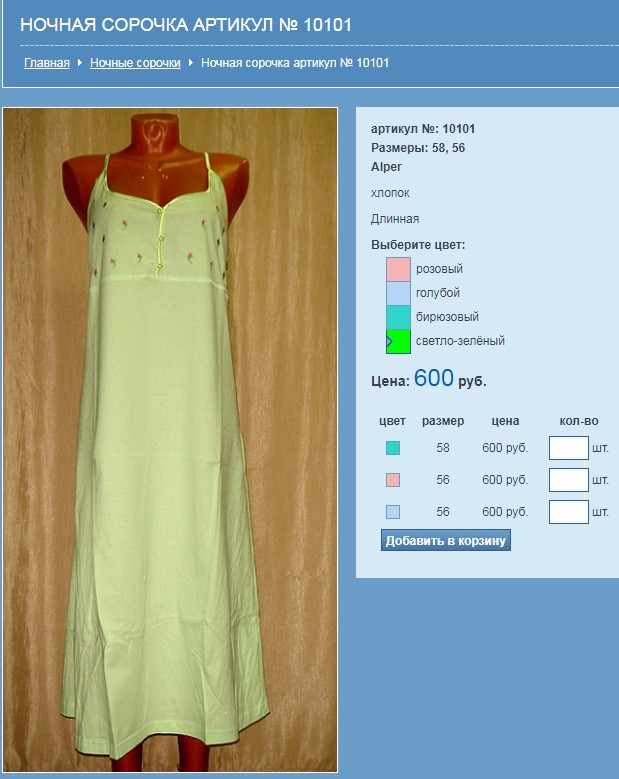Click quantity field for light blue size 56
Screen dimensions: 619x779
pos(568,512)
